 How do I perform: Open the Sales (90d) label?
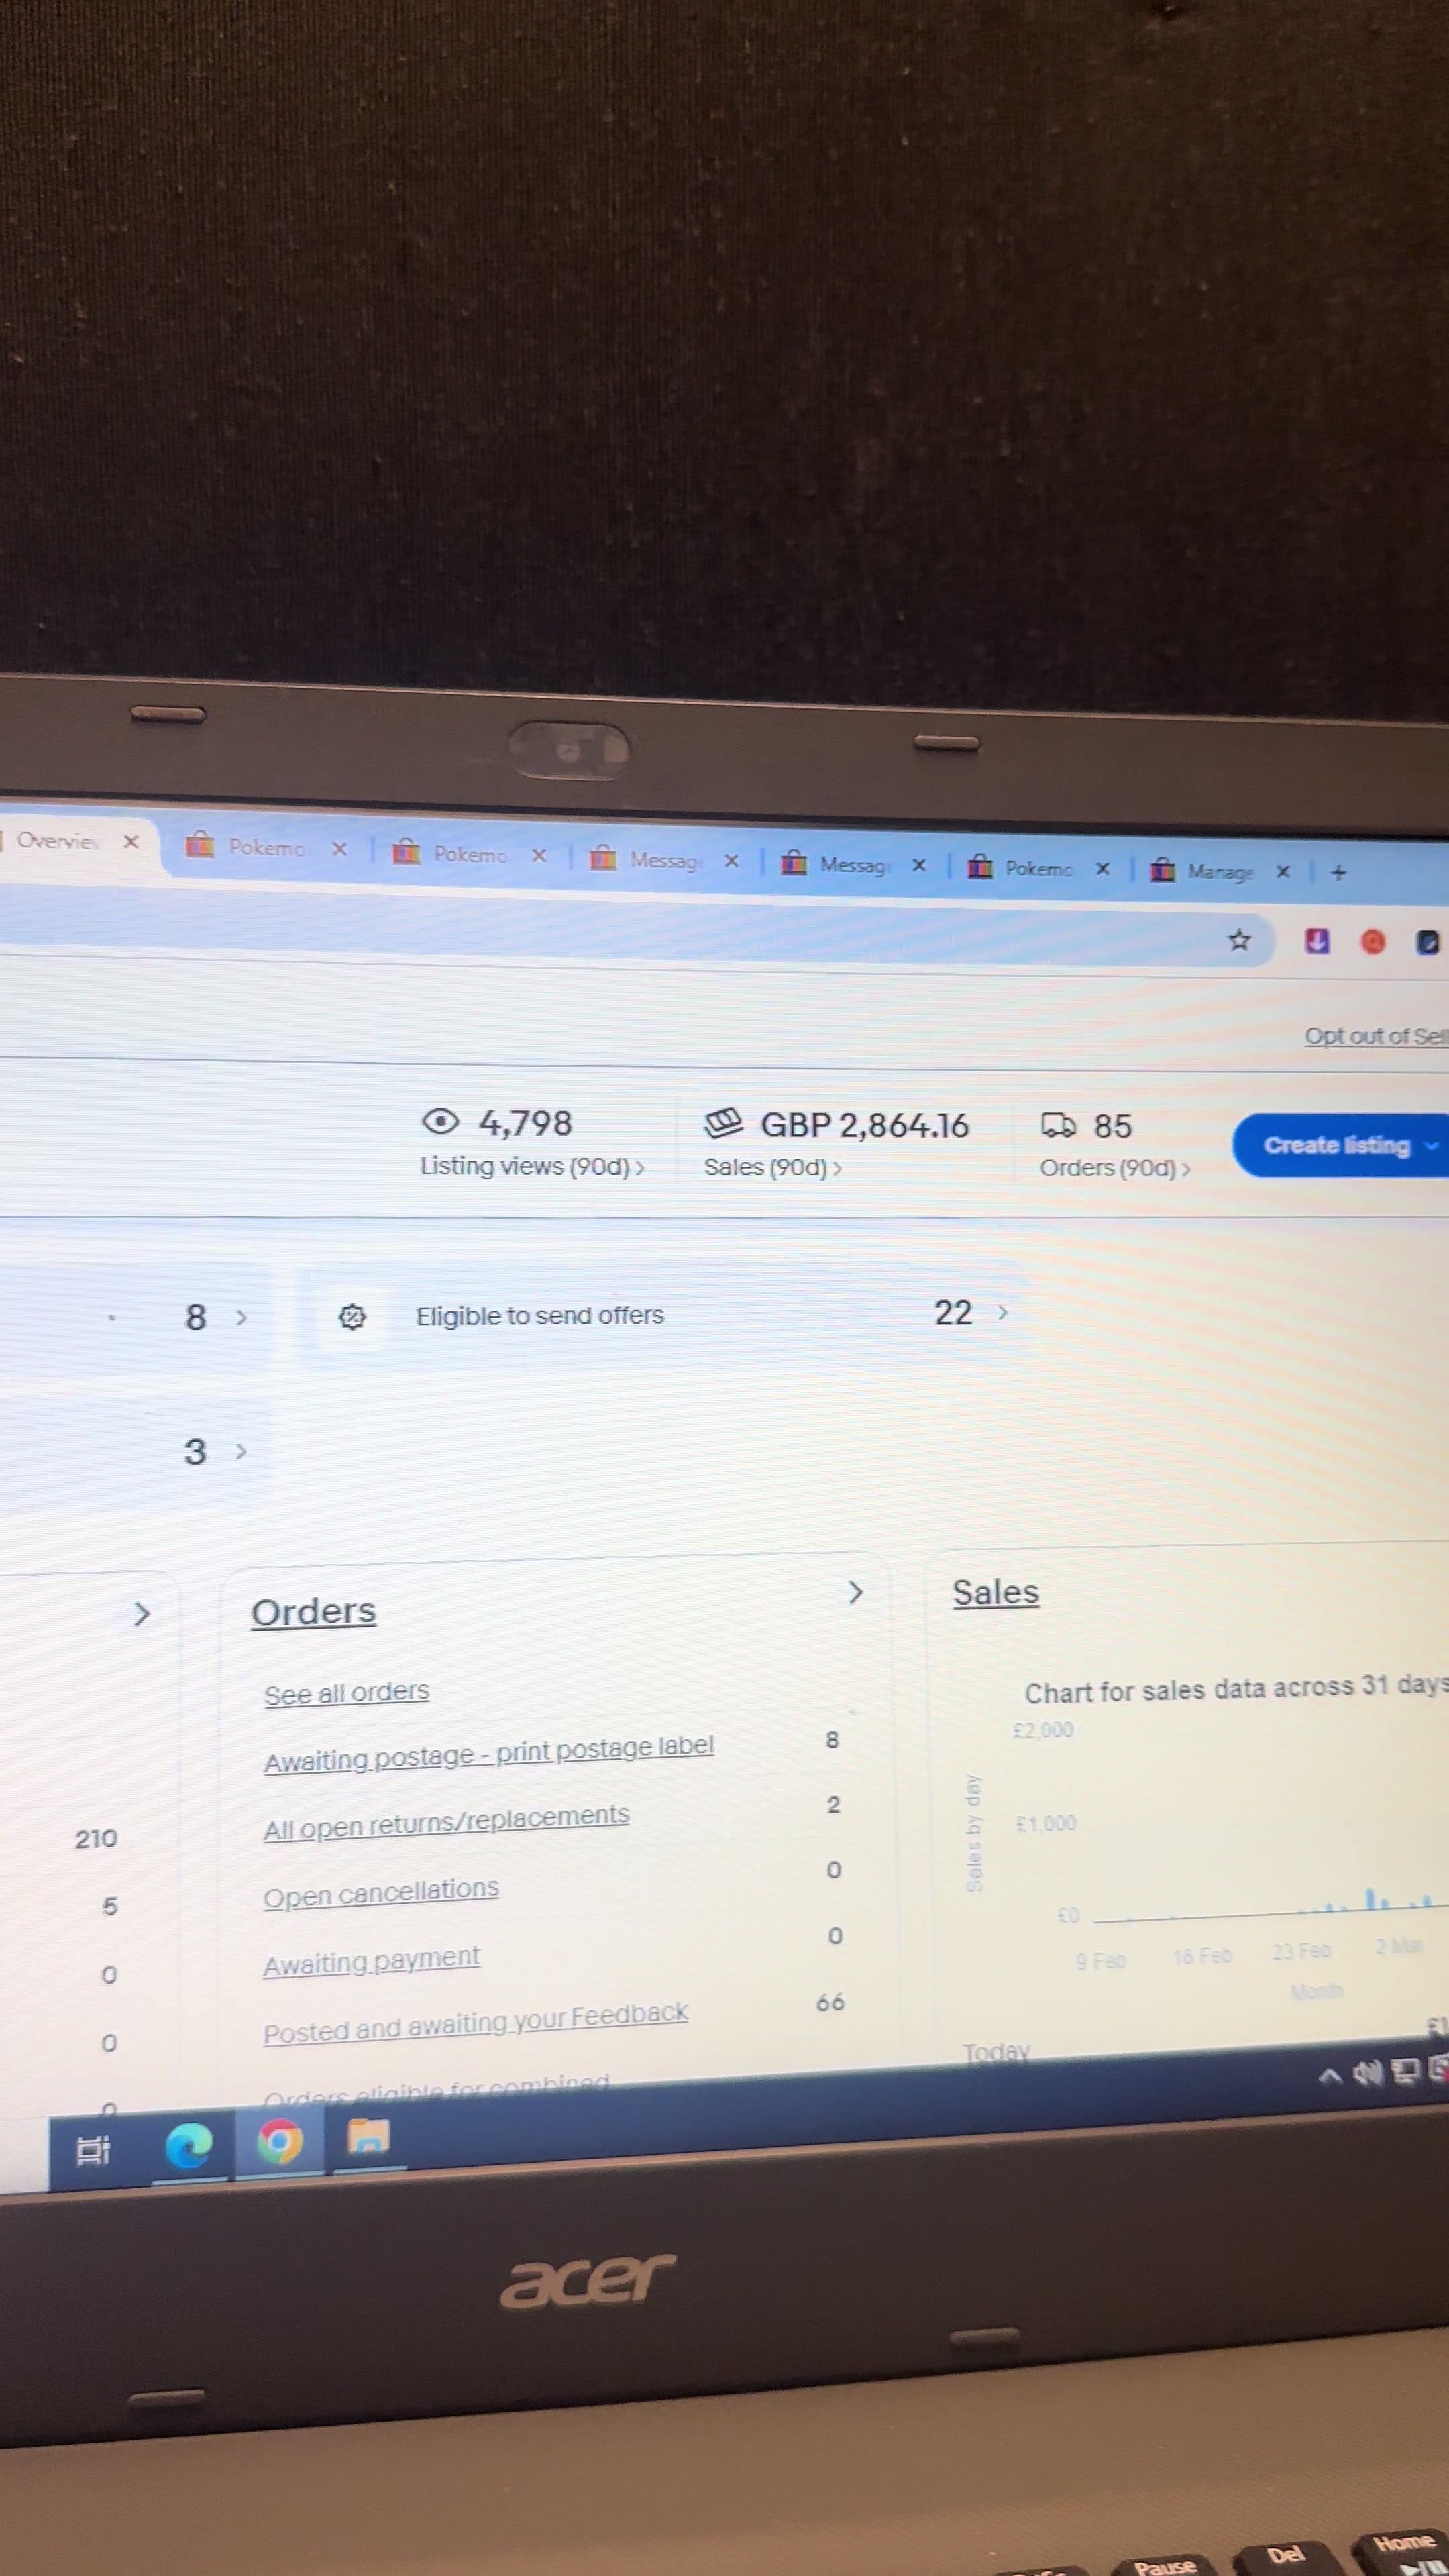pyautogui.click(x=765, y=1167)
